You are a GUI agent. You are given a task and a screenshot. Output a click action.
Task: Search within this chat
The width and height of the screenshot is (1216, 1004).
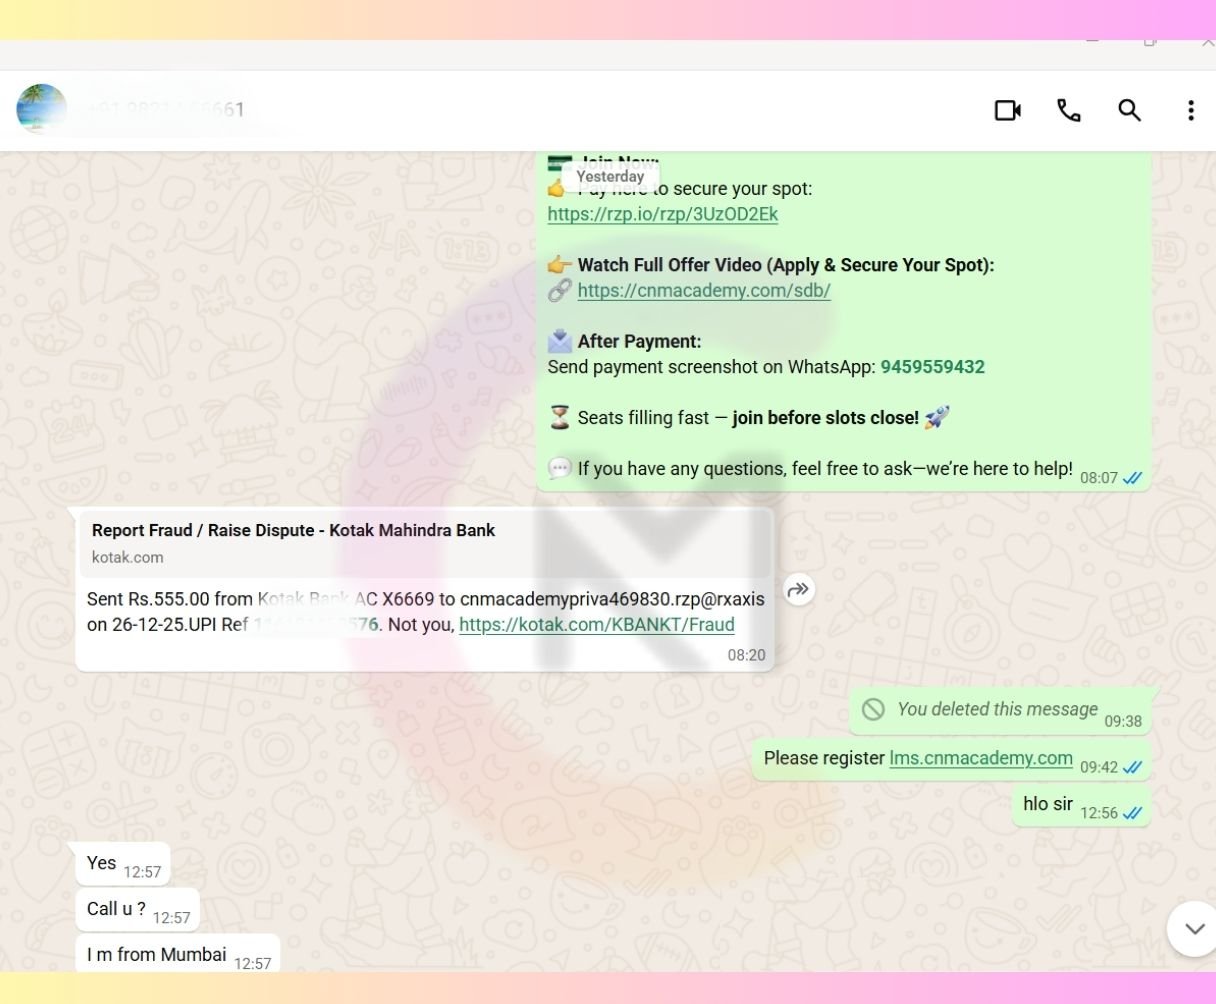tap(1130, 110)
